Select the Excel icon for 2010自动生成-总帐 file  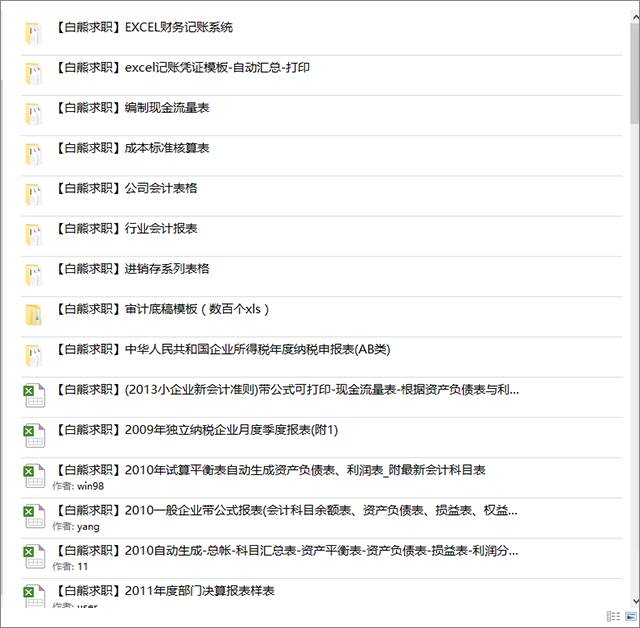tap(34, 557)
